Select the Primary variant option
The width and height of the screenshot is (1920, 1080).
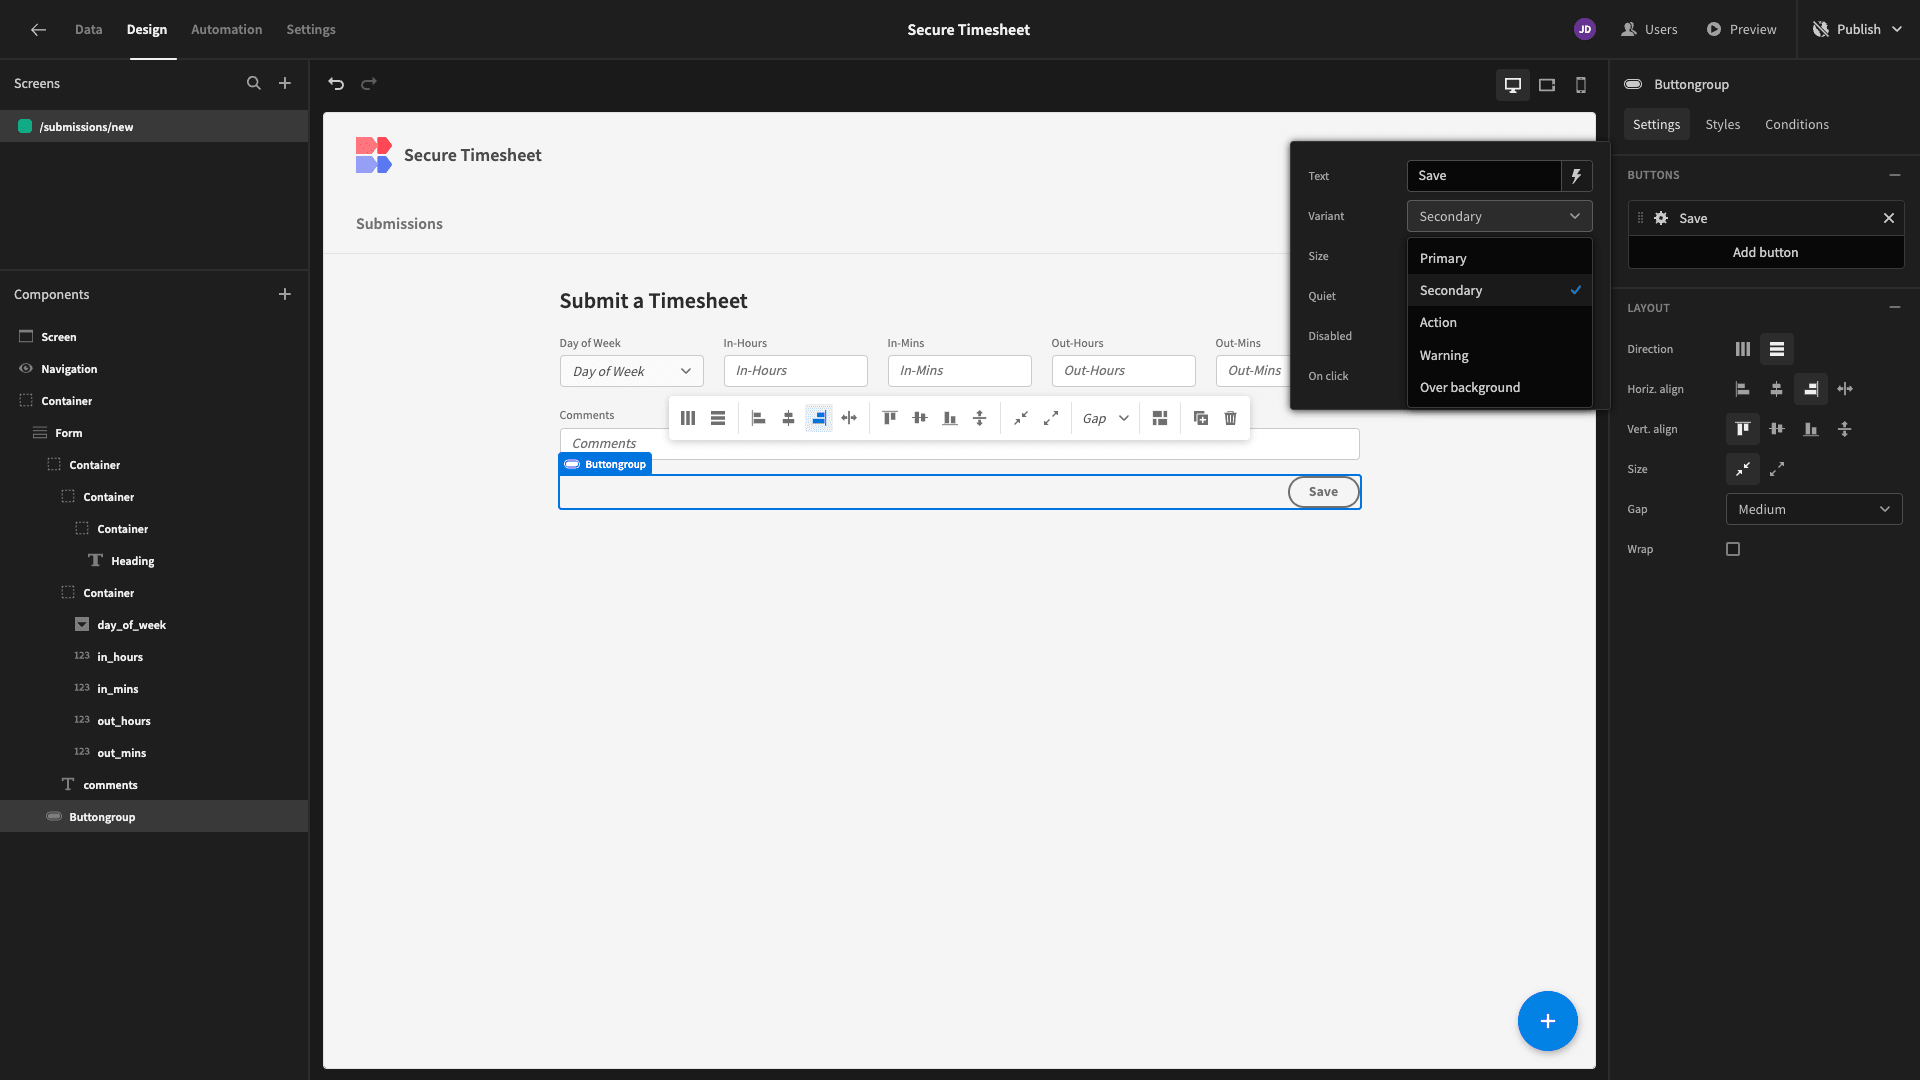[1499, 258]
